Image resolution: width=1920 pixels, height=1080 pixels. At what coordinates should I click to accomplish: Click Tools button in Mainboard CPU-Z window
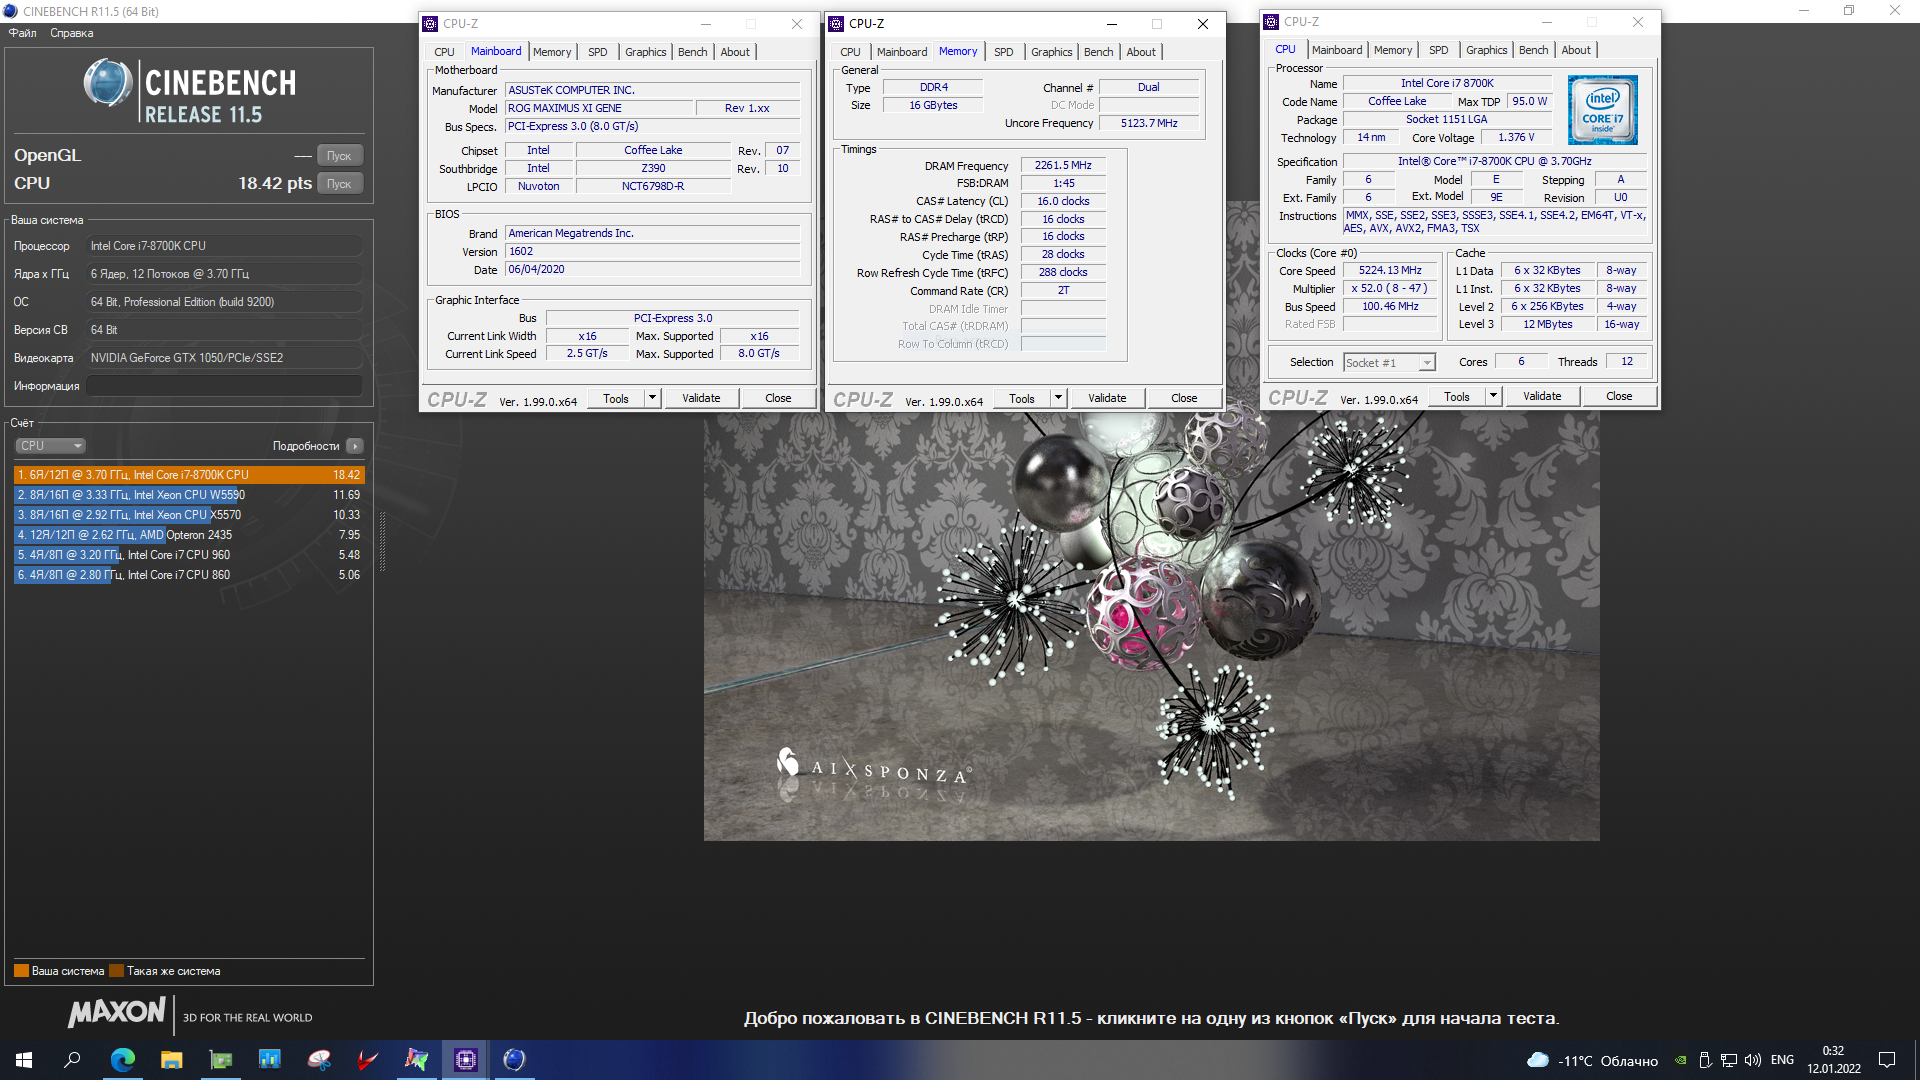[x=616, y=398]
